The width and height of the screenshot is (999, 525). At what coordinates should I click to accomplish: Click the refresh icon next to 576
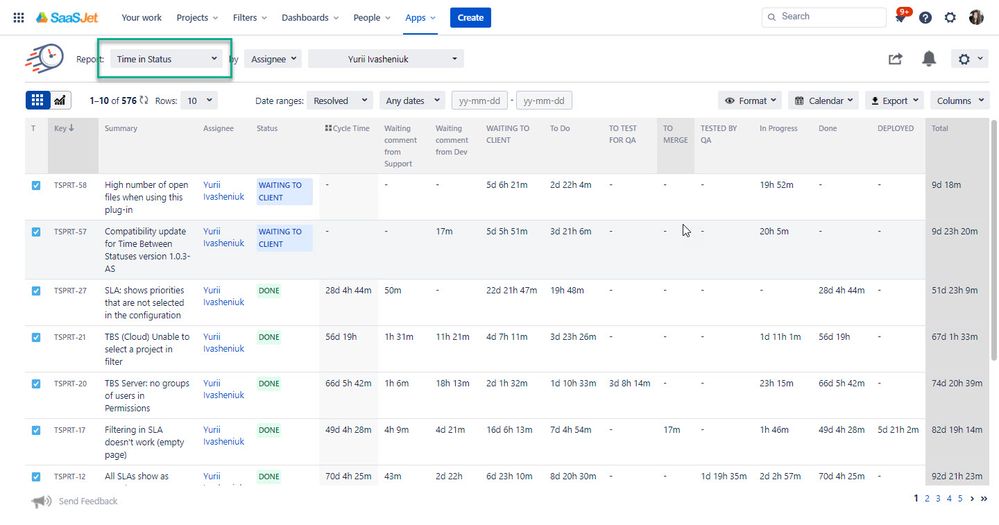[144, 100]
